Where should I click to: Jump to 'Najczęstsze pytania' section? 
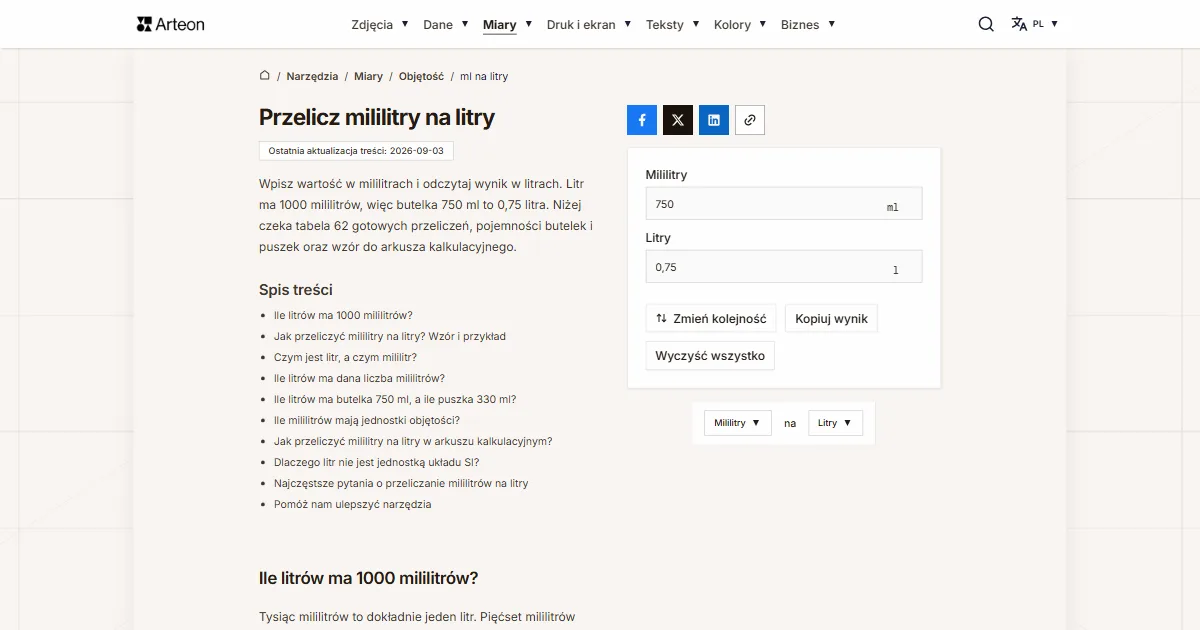[x=401, y=483]
